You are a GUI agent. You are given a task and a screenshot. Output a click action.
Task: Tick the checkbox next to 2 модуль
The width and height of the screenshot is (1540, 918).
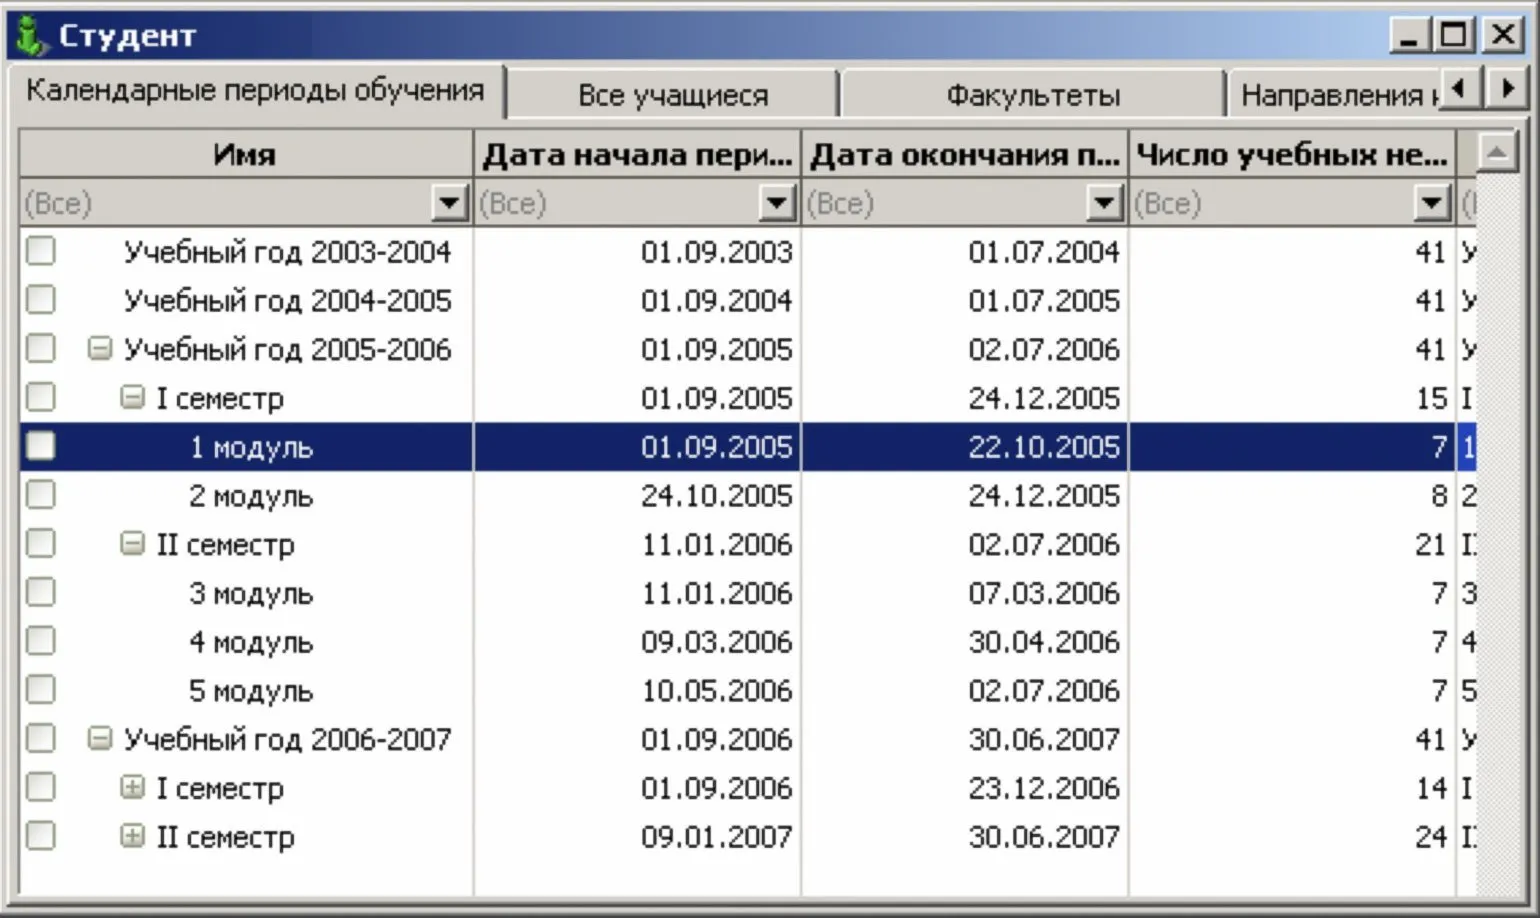point(41,495)
